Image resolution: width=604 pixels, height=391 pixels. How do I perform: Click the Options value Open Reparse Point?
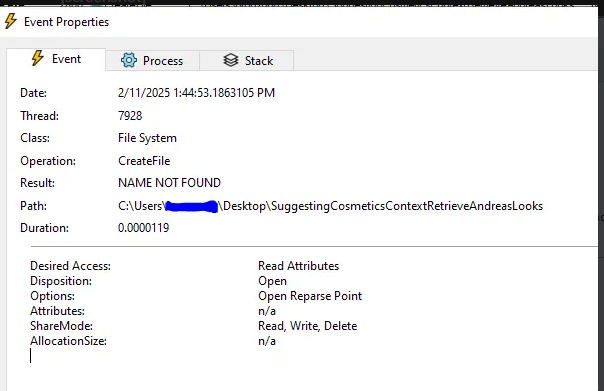pos(310,296)
